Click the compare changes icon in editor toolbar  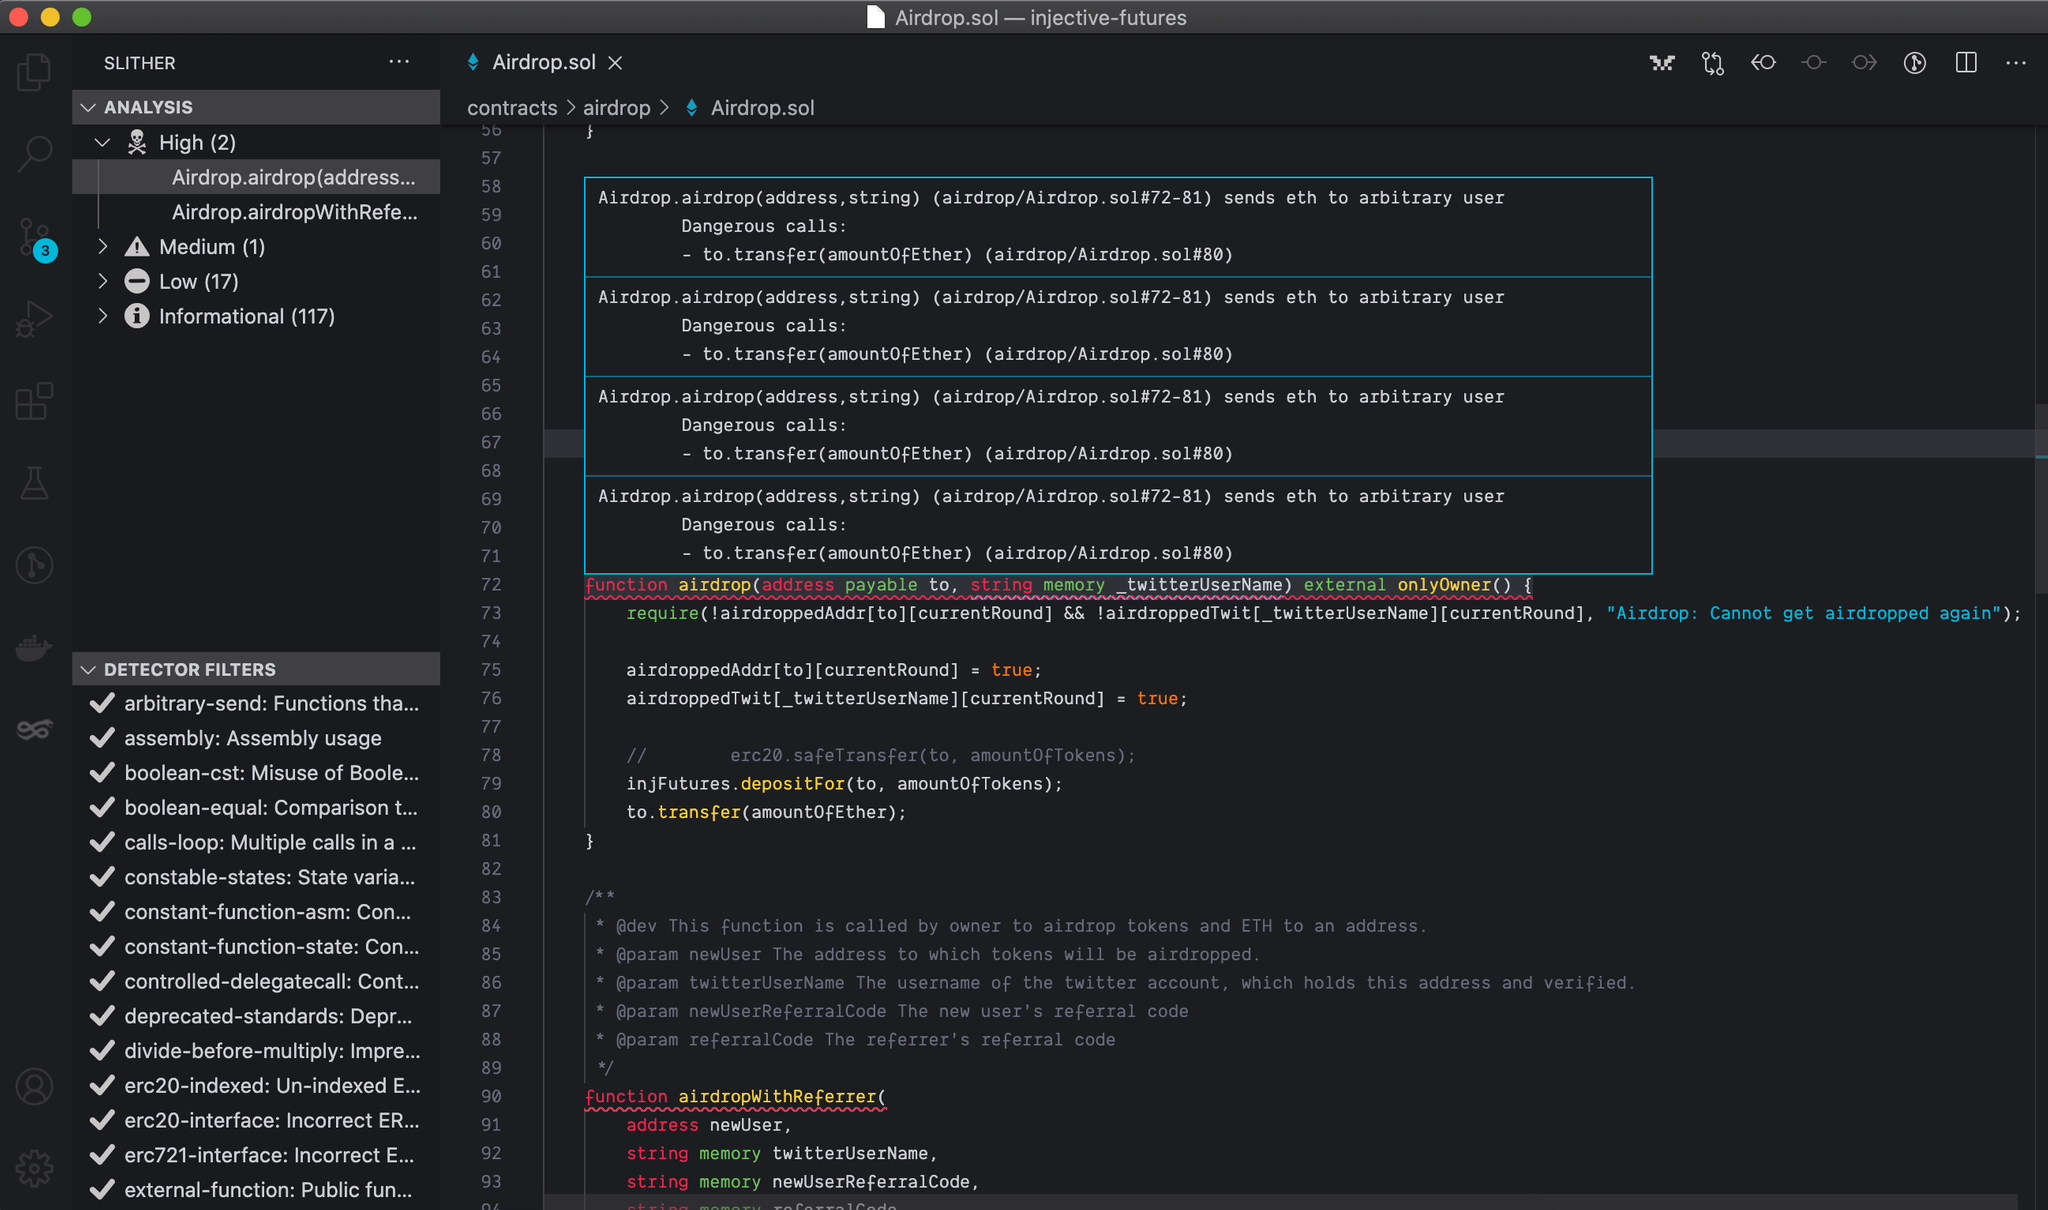click(x=1713, y=63)
